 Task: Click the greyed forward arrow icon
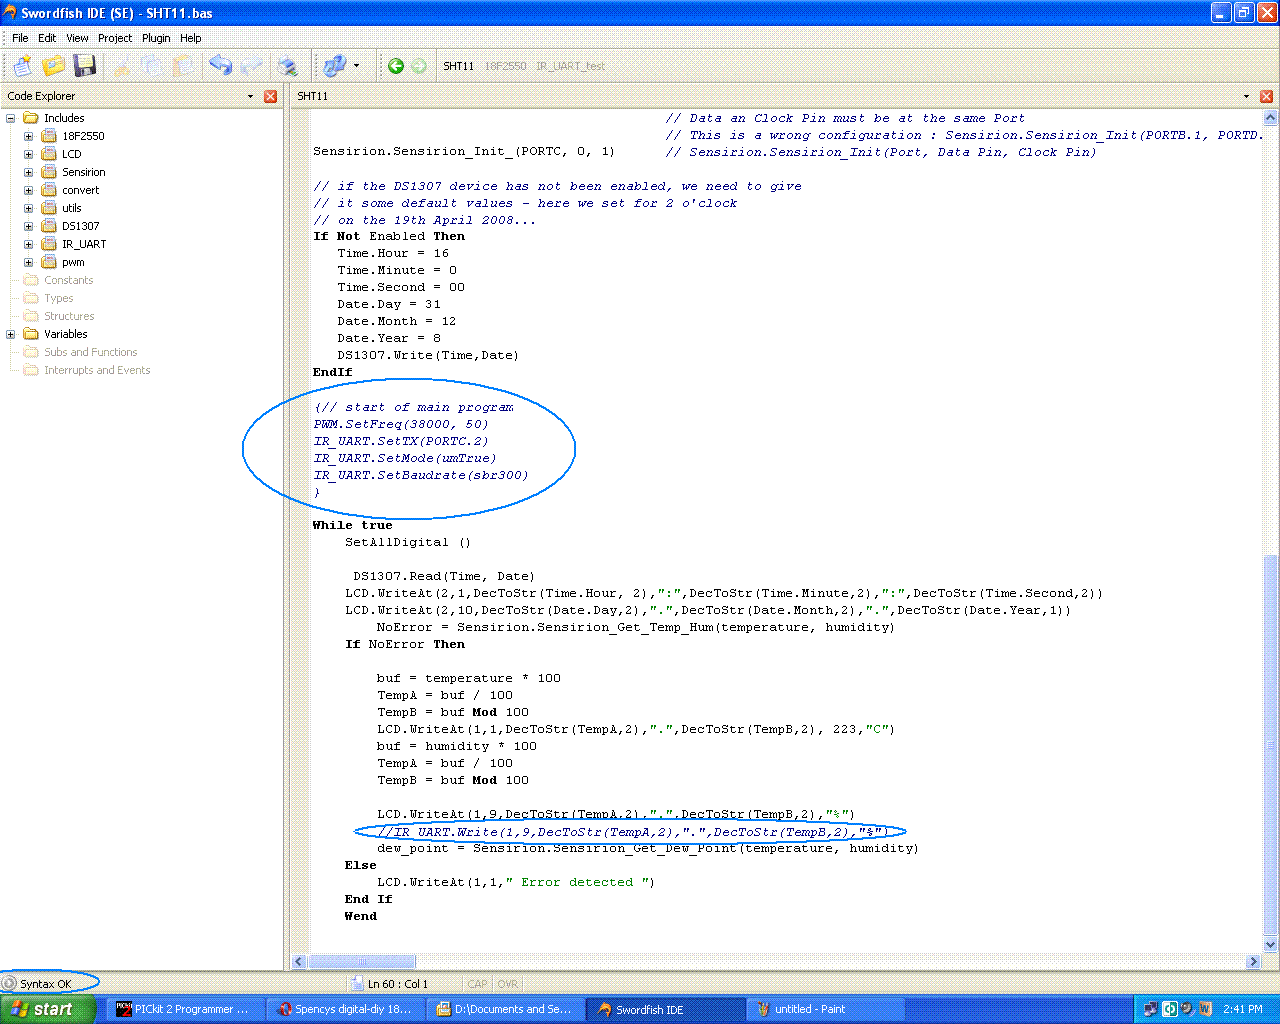tap(419, 66)
